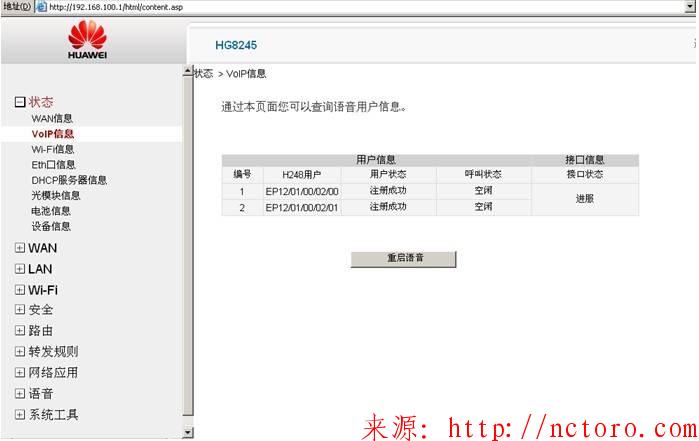Screen dimensions: 699x441
Task: Expand the 路由 menu section
Action: click(20, 330)
